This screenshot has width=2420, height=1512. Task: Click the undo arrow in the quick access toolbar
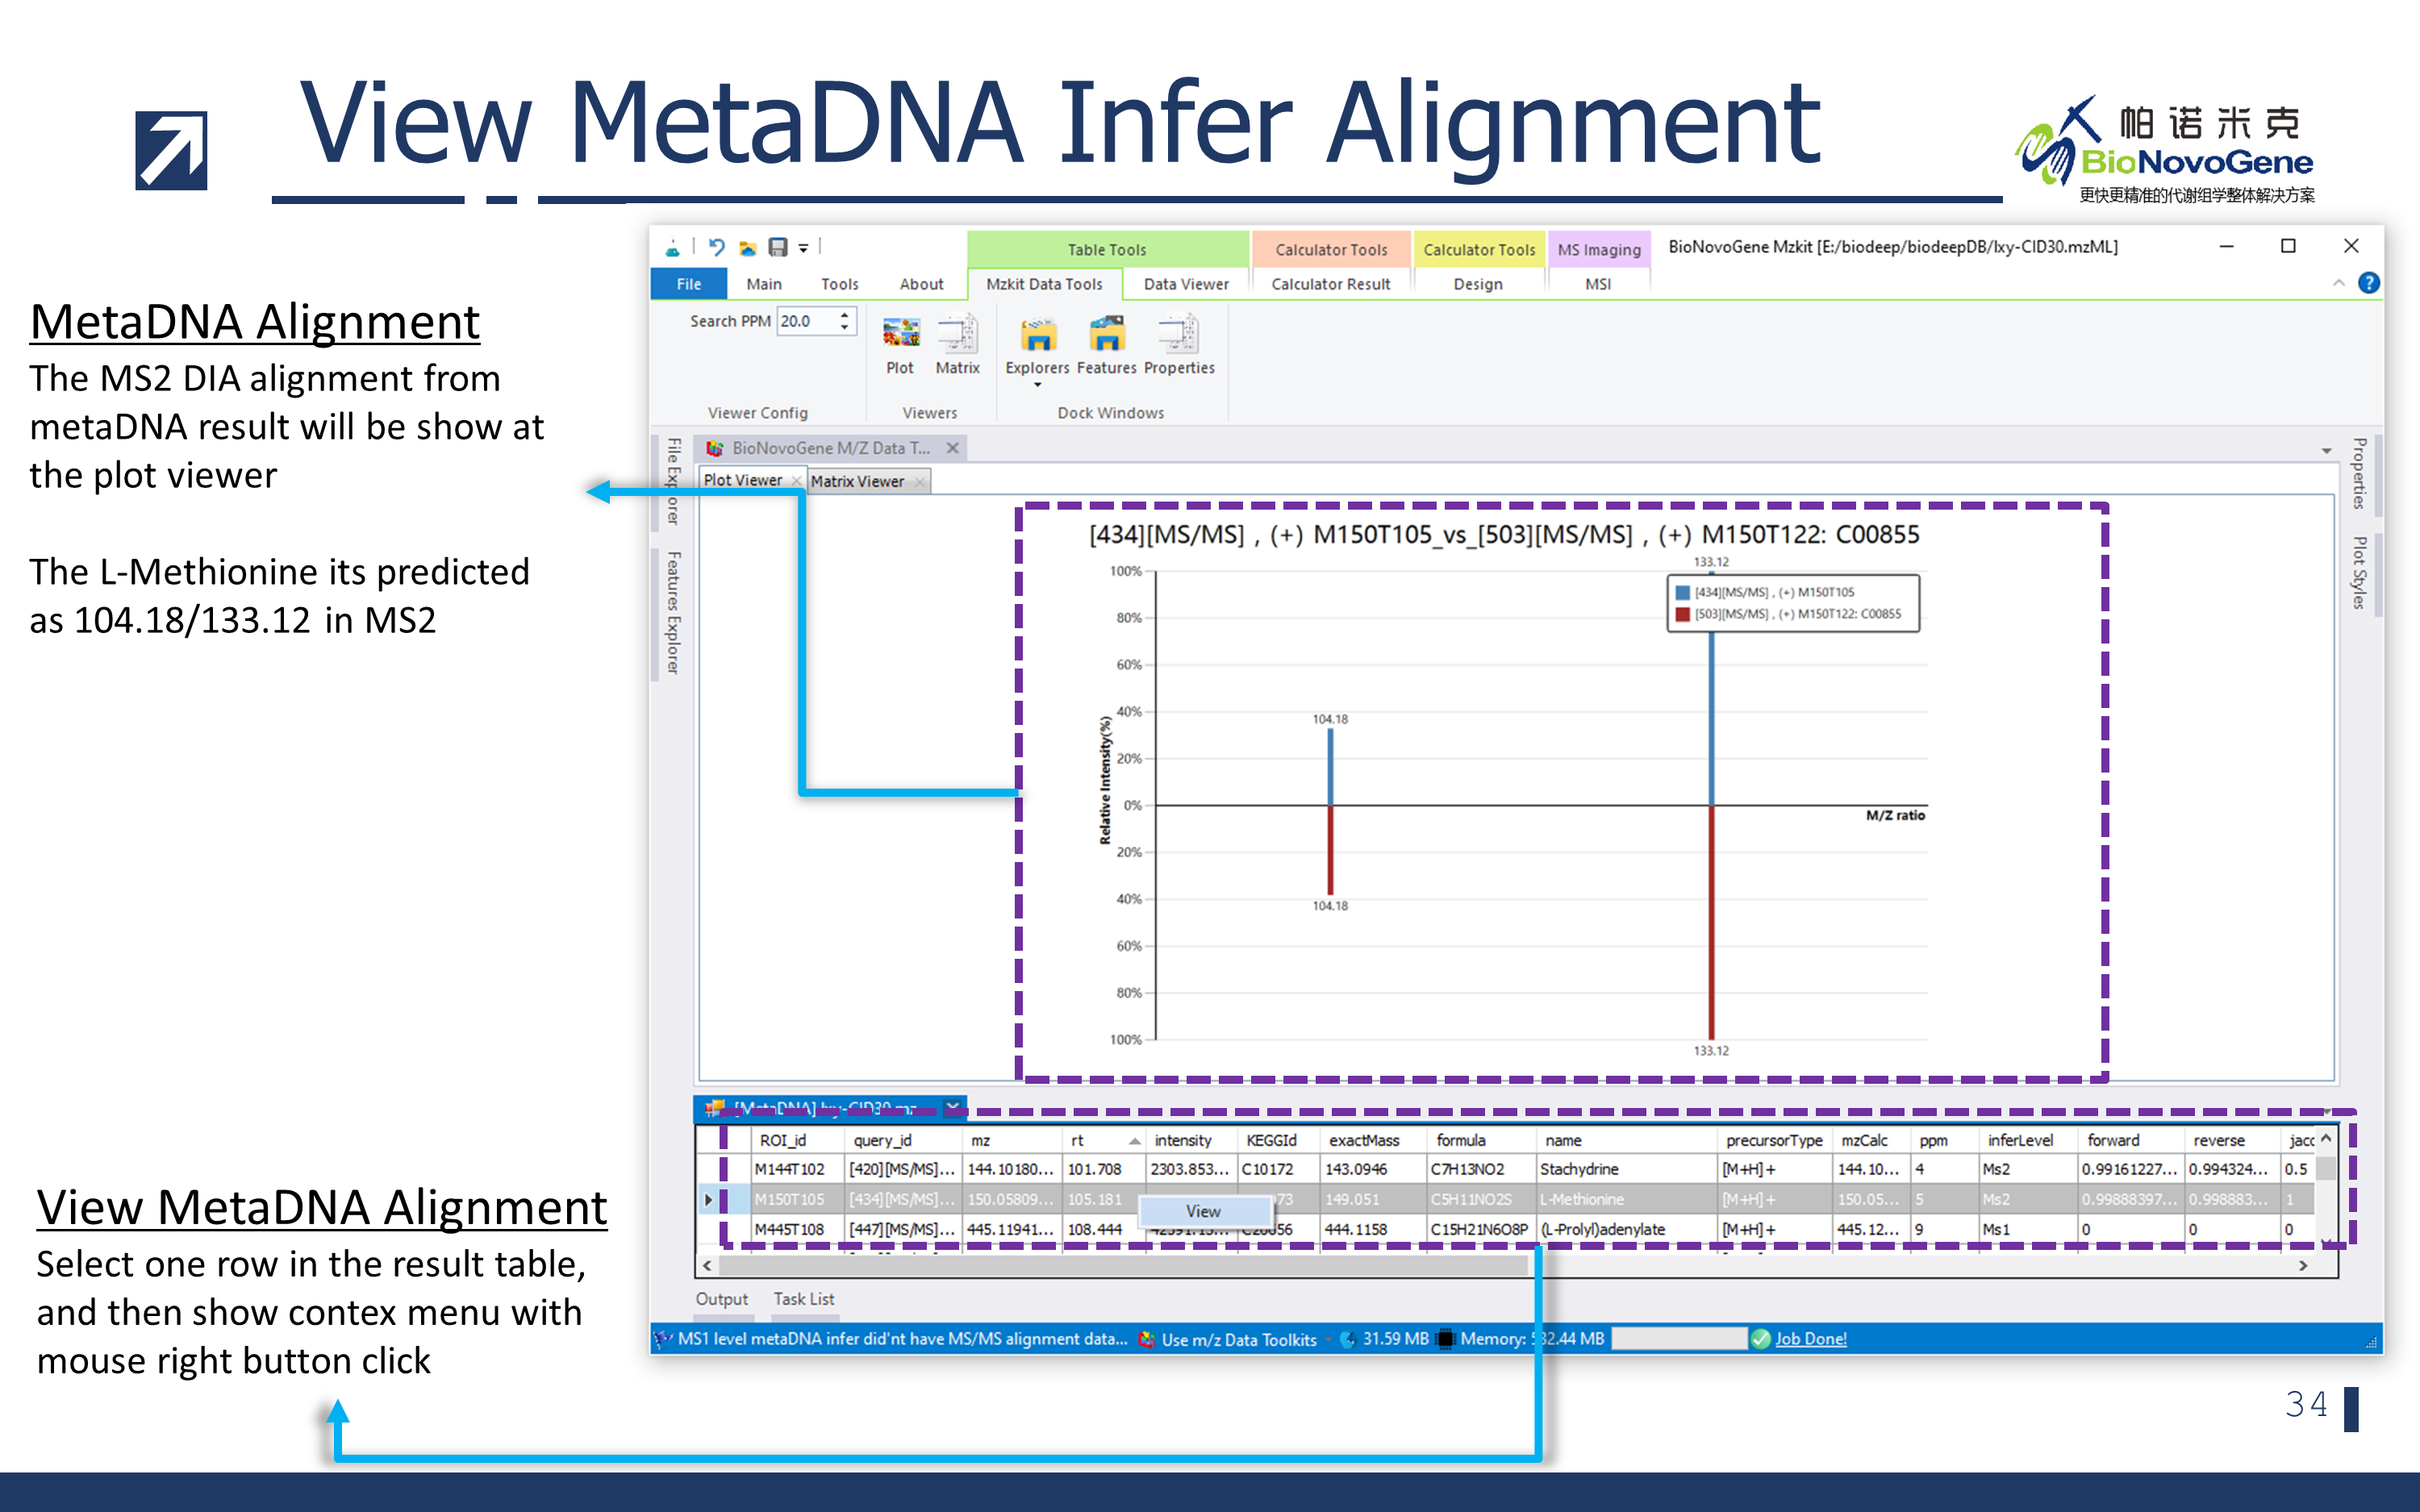[716, 247]
